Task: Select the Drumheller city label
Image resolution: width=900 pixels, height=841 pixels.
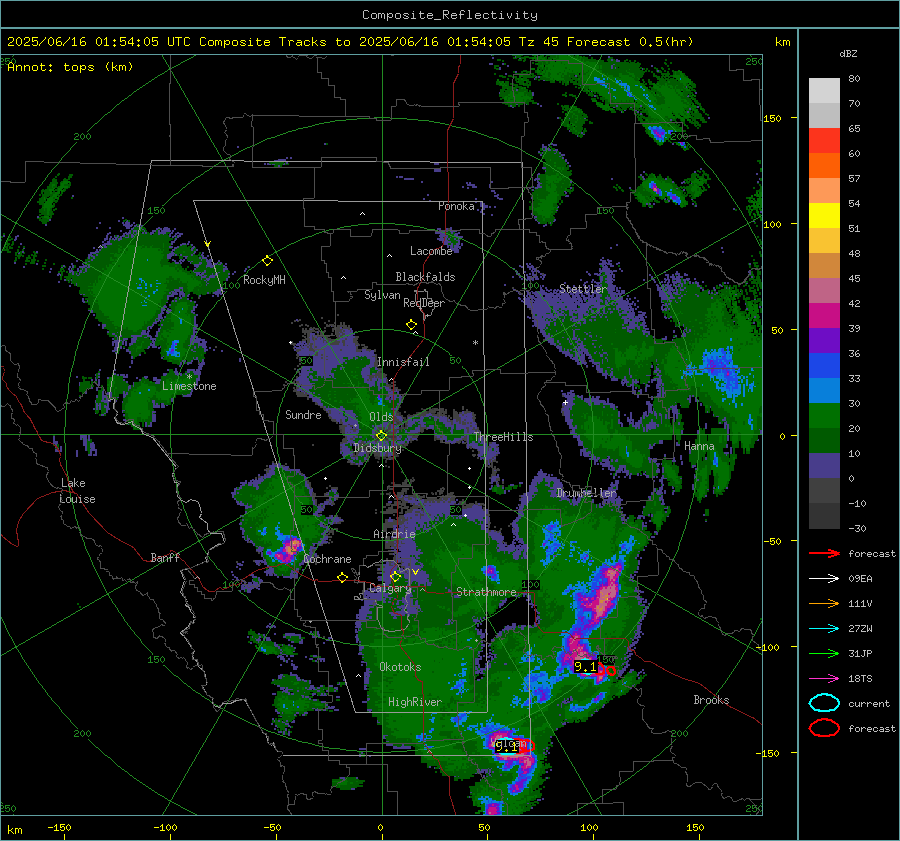Action: (586, 493)
